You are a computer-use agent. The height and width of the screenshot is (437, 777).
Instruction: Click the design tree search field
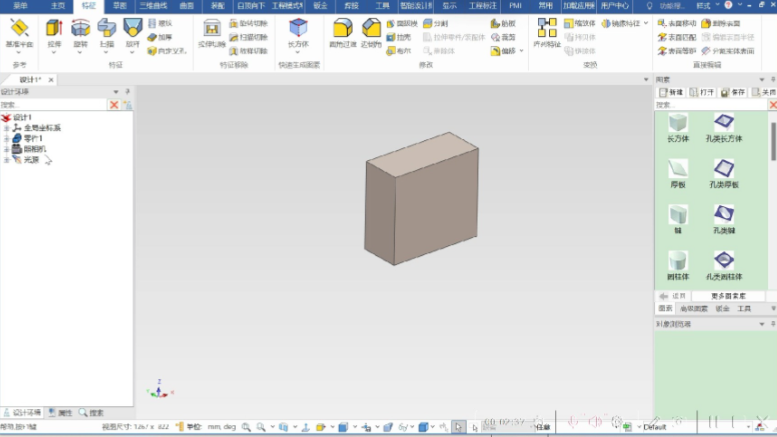[52, 104]
